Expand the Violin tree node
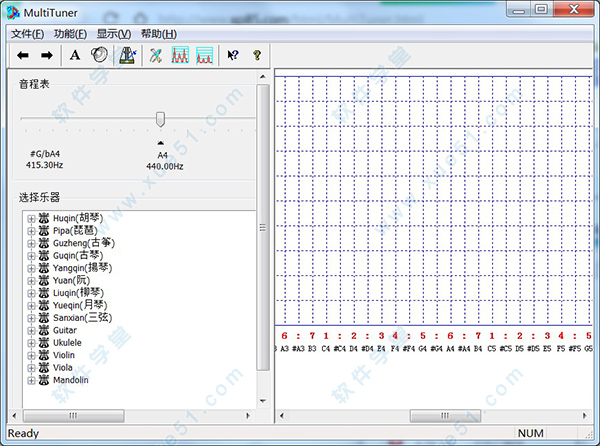 pyautogui.click(x=31, y=355)
